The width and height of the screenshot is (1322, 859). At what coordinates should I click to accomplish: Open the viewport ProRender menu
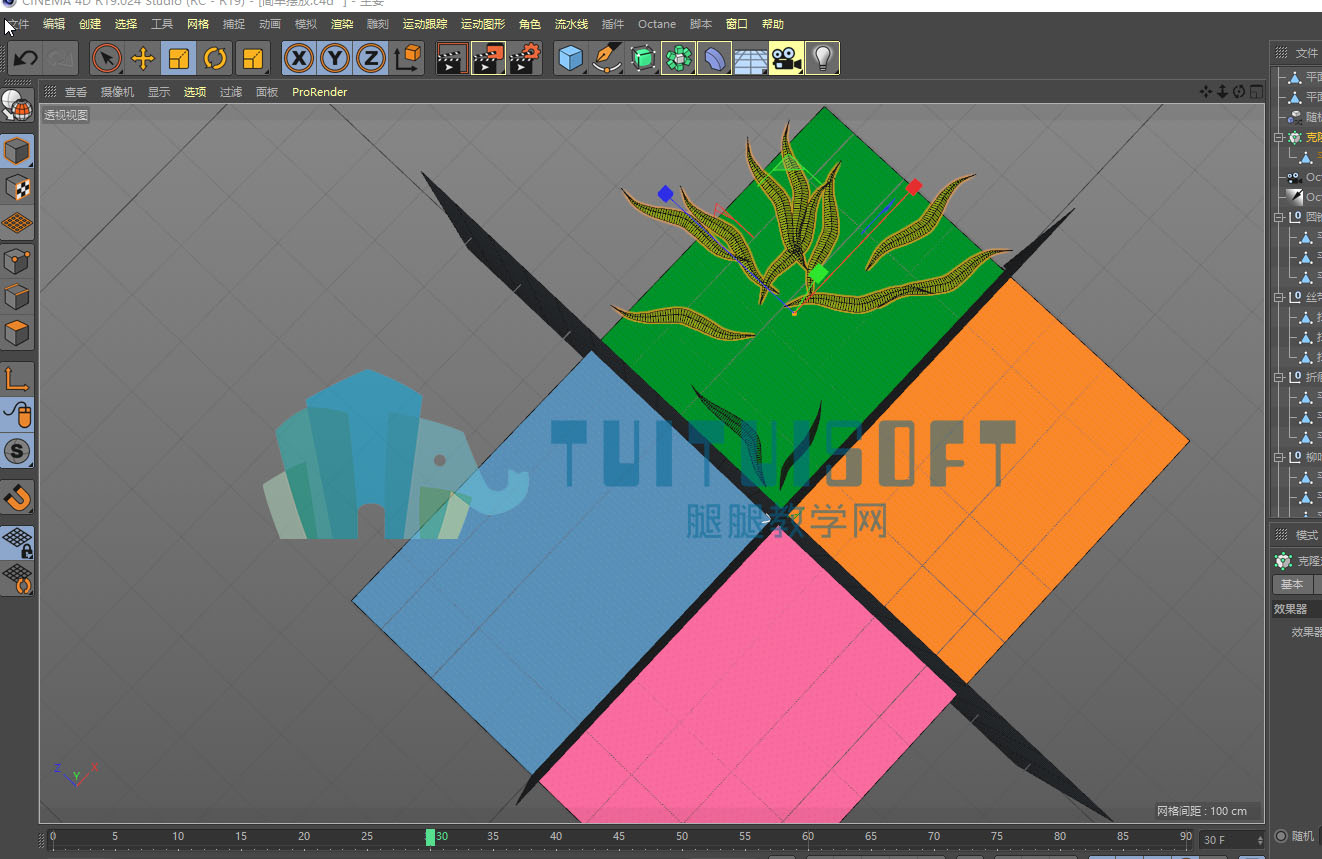click(320, 92)
